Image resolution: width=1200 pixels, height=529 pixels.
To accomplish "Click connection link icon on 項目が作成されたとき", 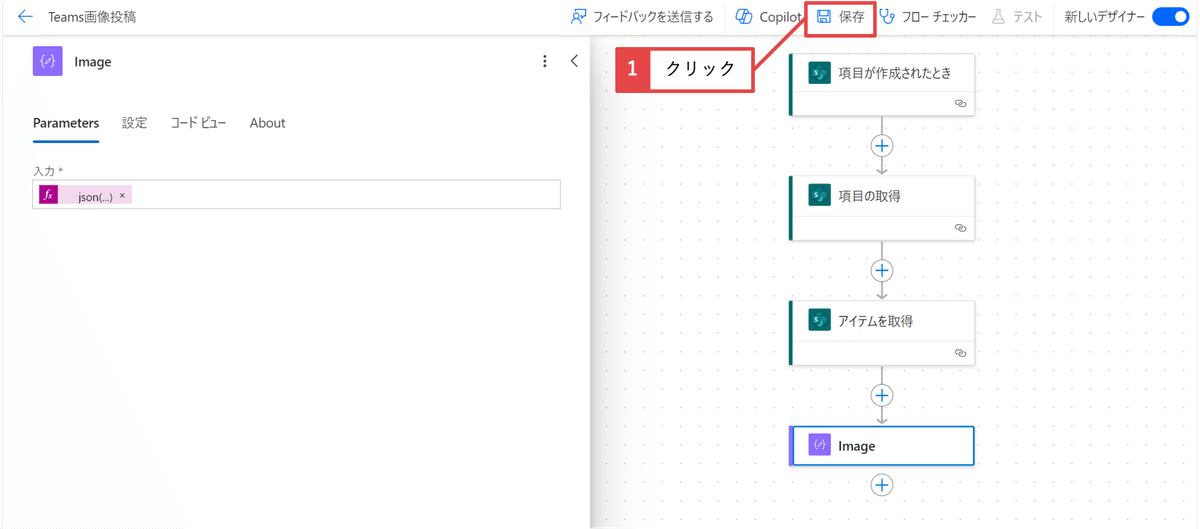I will [x=960, y=104].
